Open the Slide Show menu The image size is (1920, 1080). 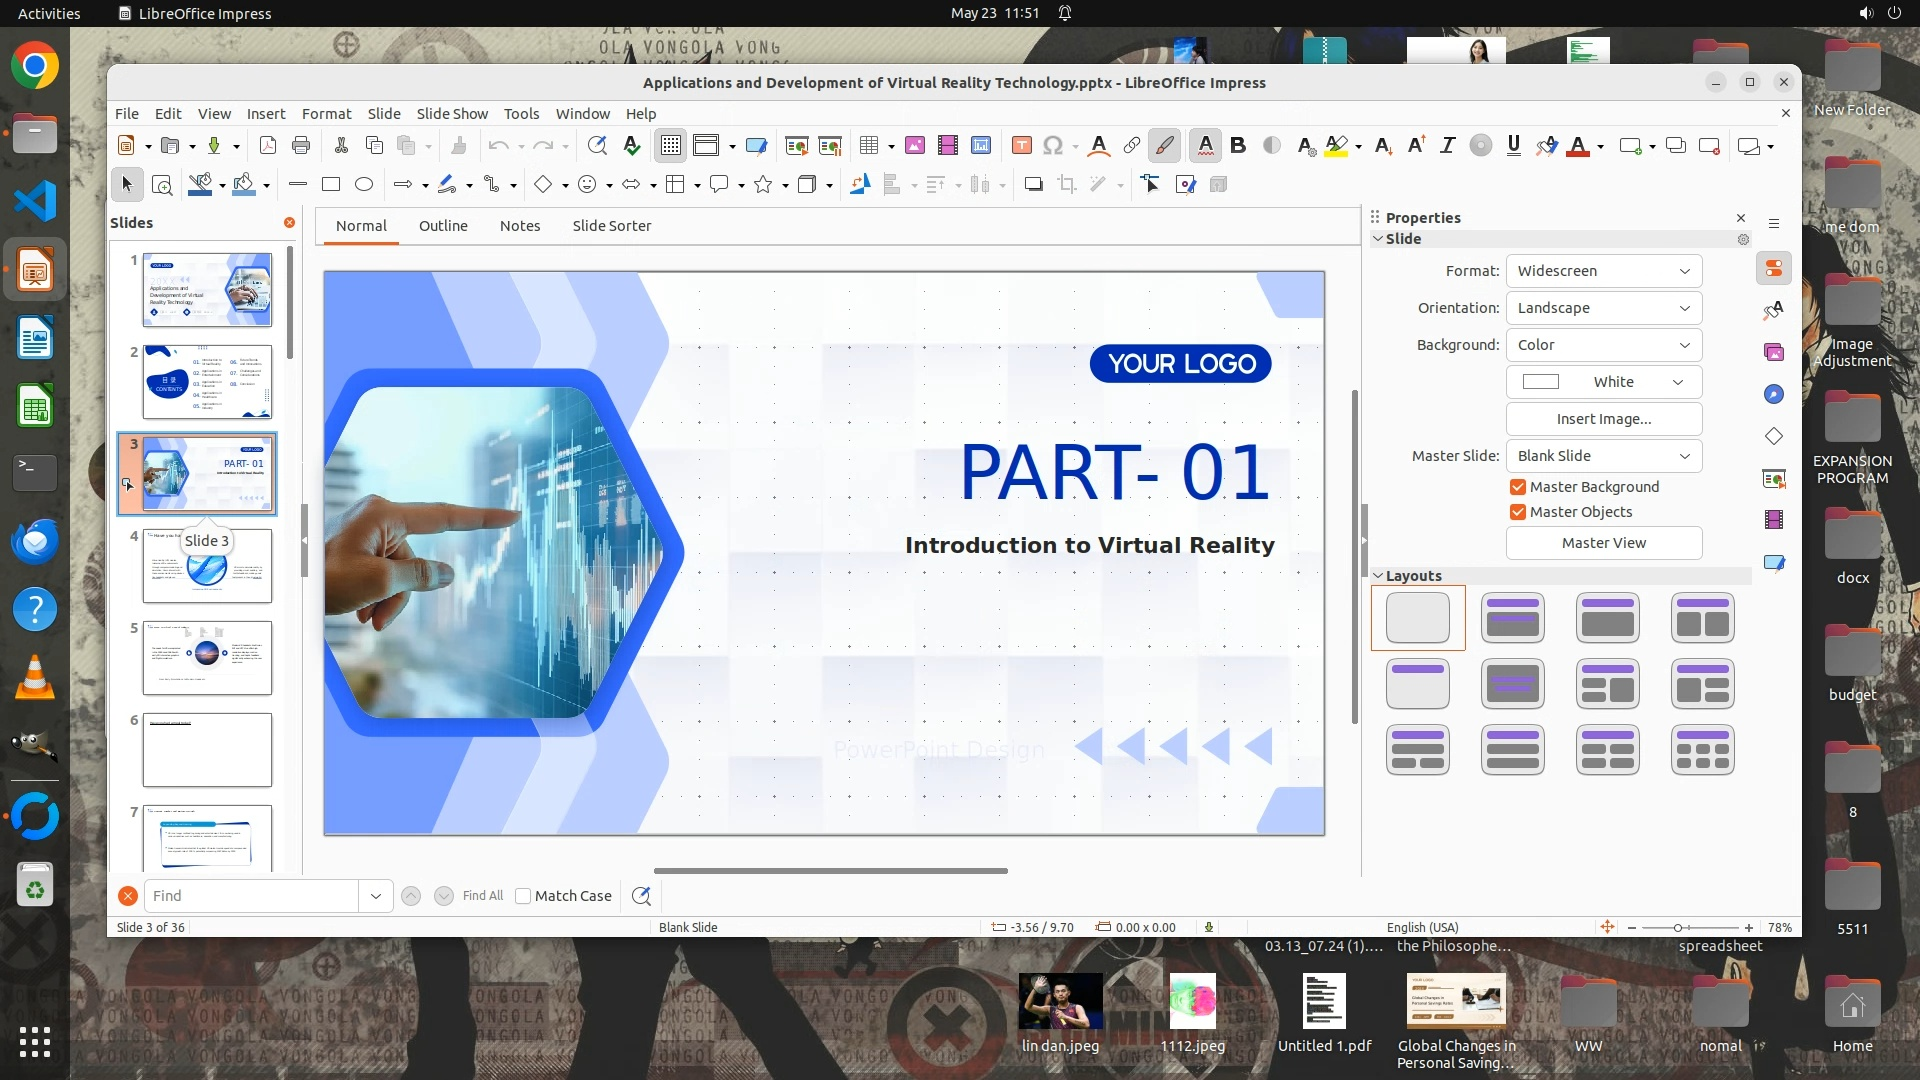[x=452, y=114]
